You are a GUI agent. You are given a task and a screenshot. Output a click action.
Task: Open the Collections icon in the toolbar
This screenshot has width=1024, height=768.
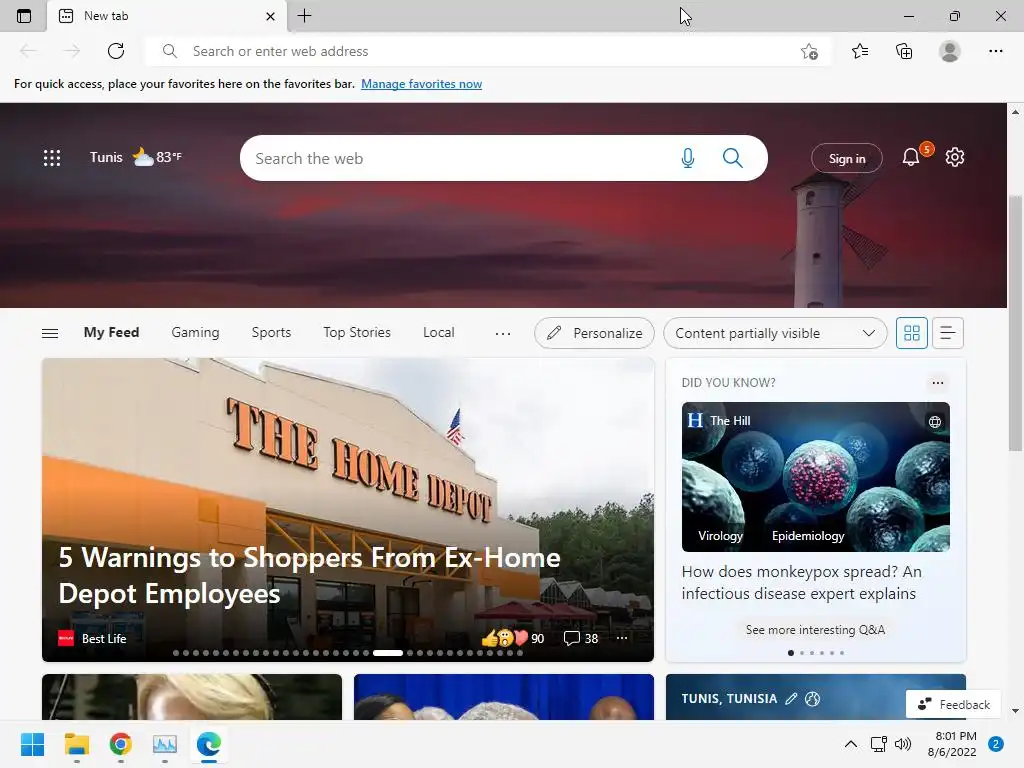(x=904, y=51)
